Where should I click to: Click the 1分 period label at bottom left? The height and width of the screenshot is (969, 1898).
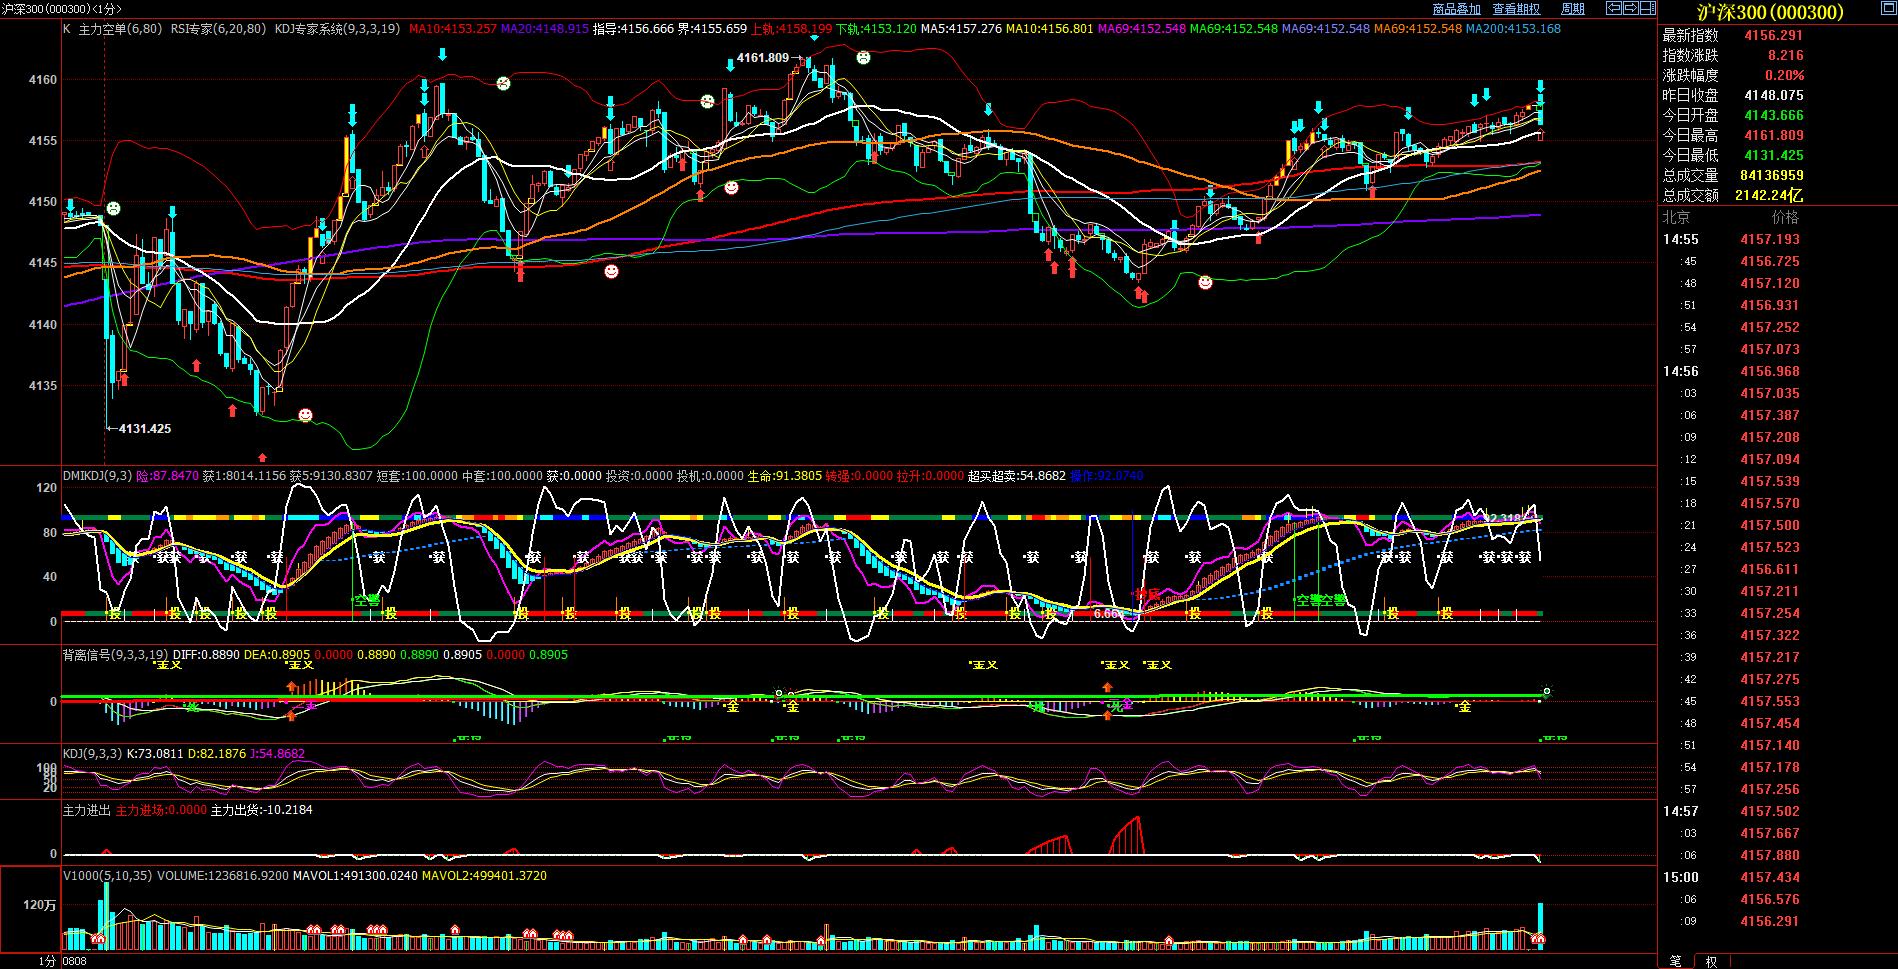(47, 961)
